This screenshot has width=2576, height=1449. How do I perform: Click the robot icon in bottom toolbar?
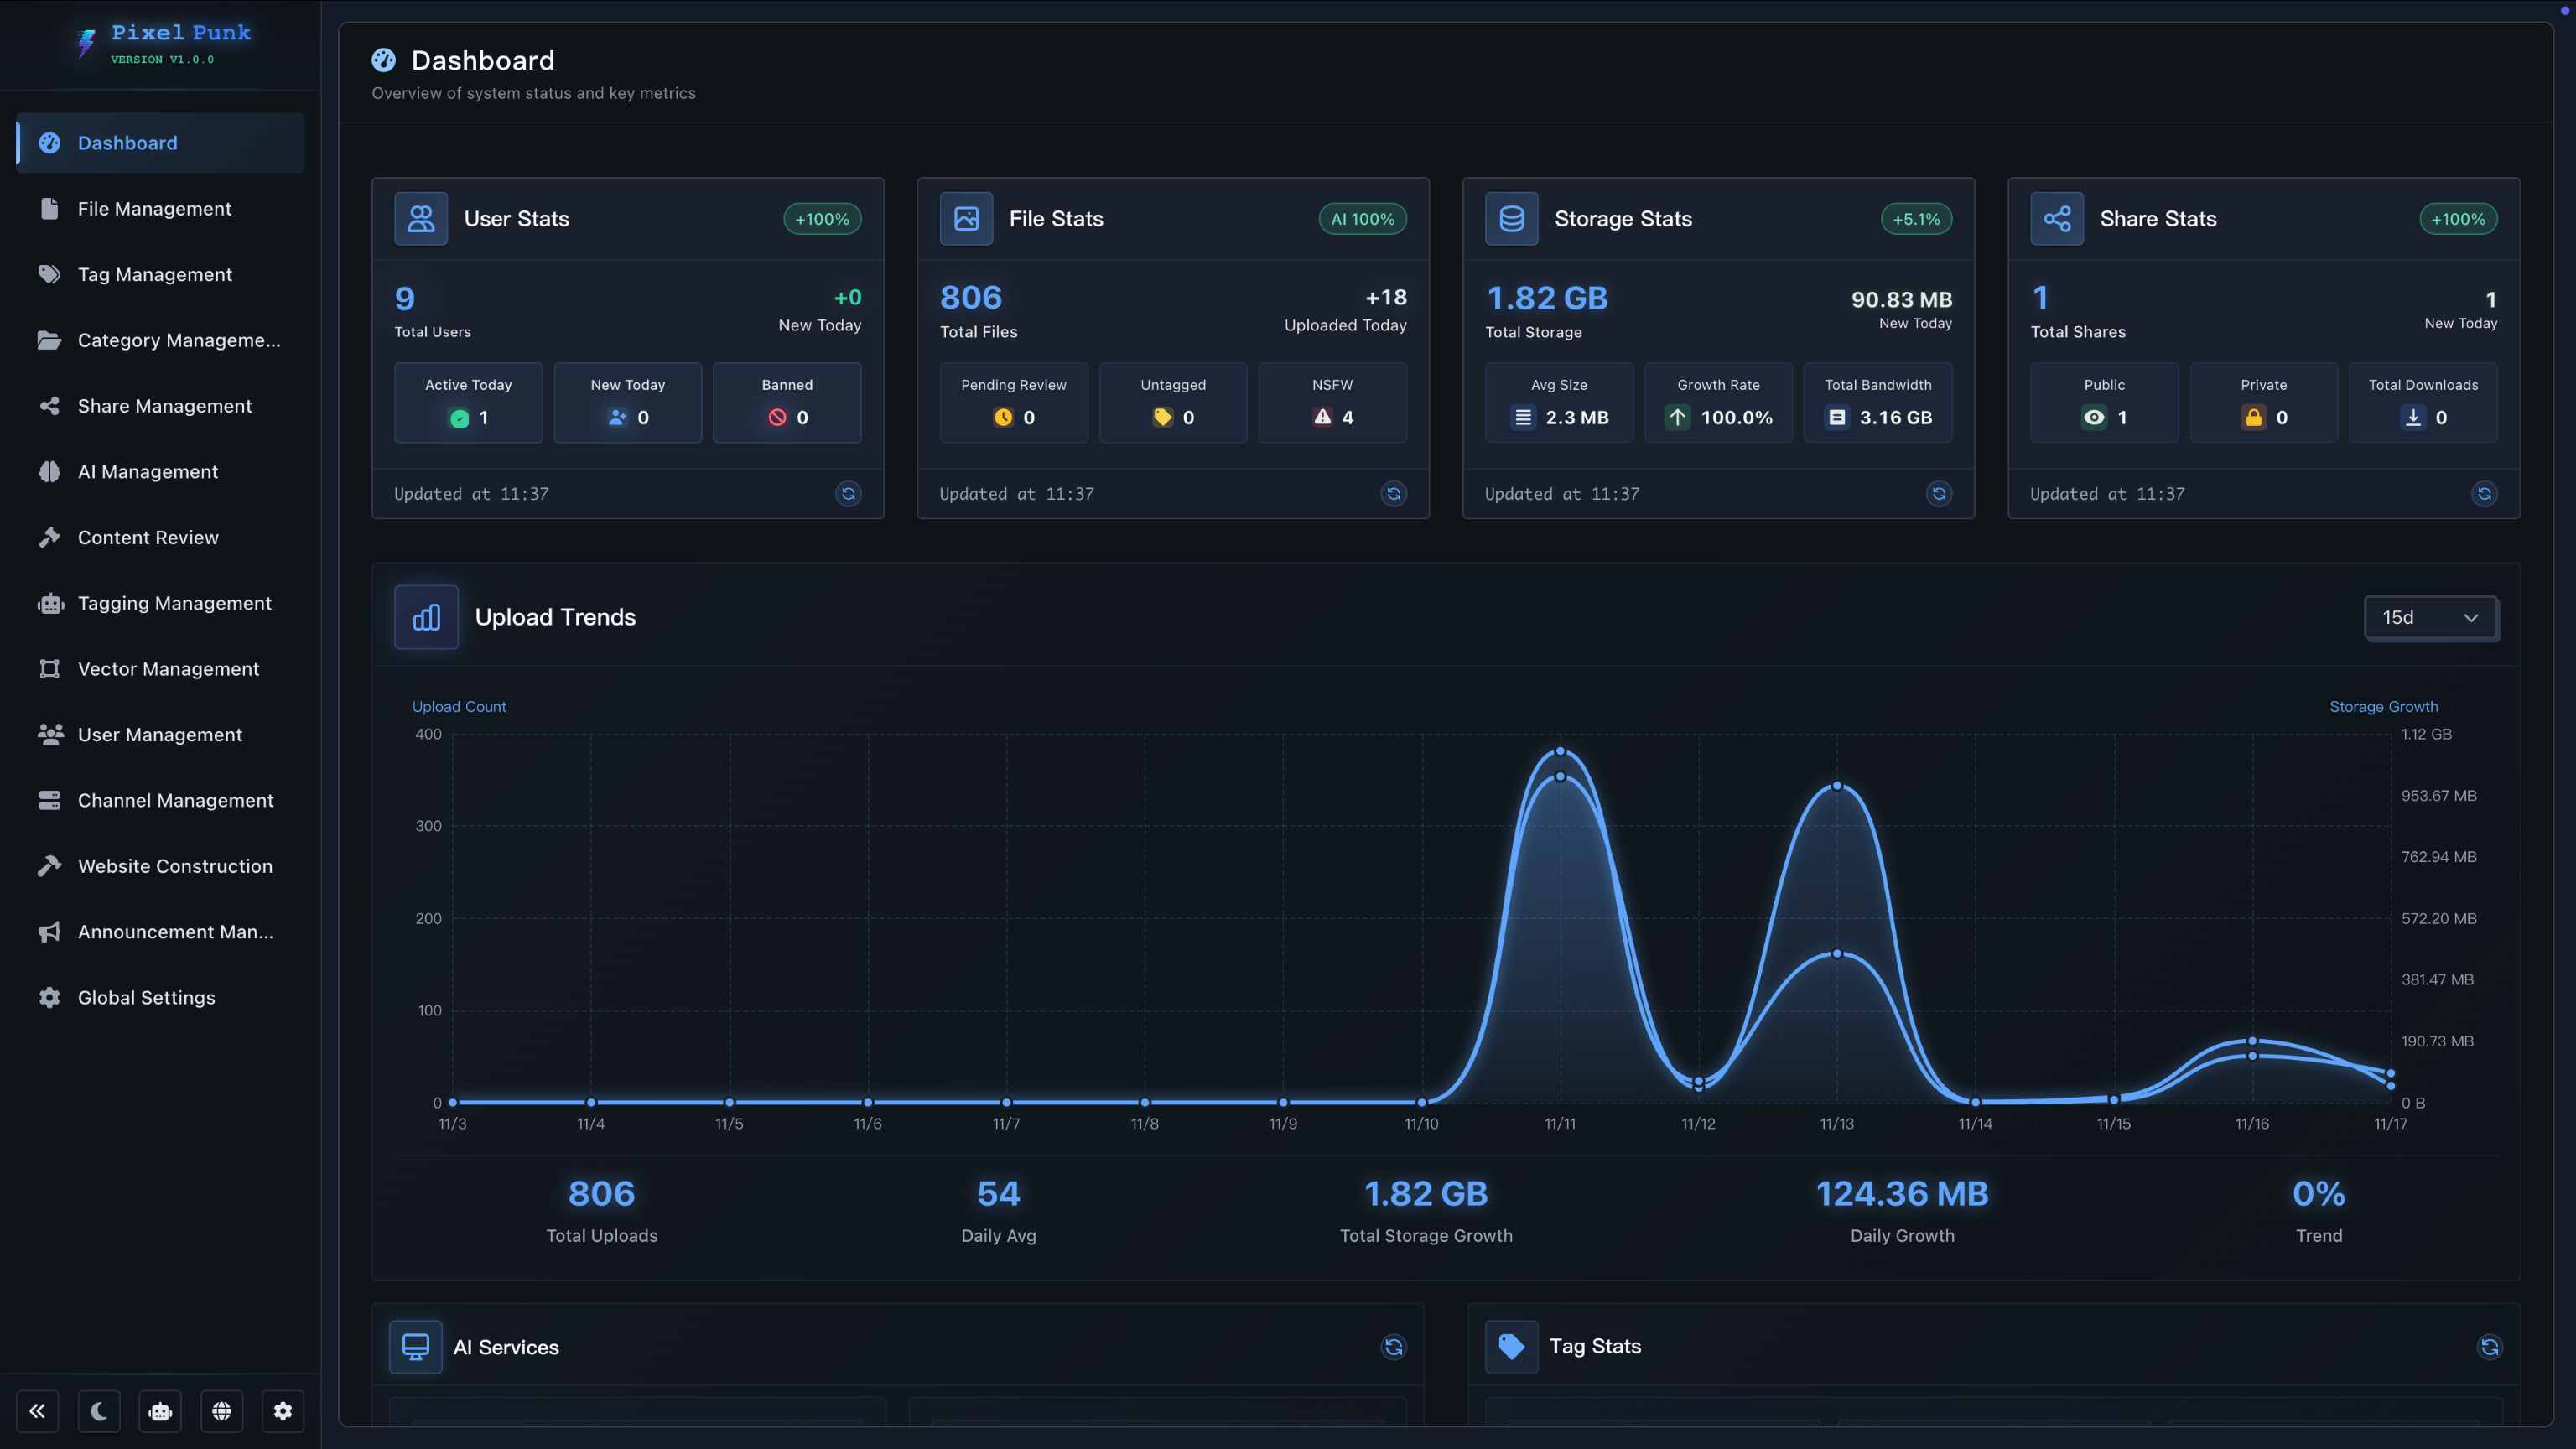pos(160,1411)
